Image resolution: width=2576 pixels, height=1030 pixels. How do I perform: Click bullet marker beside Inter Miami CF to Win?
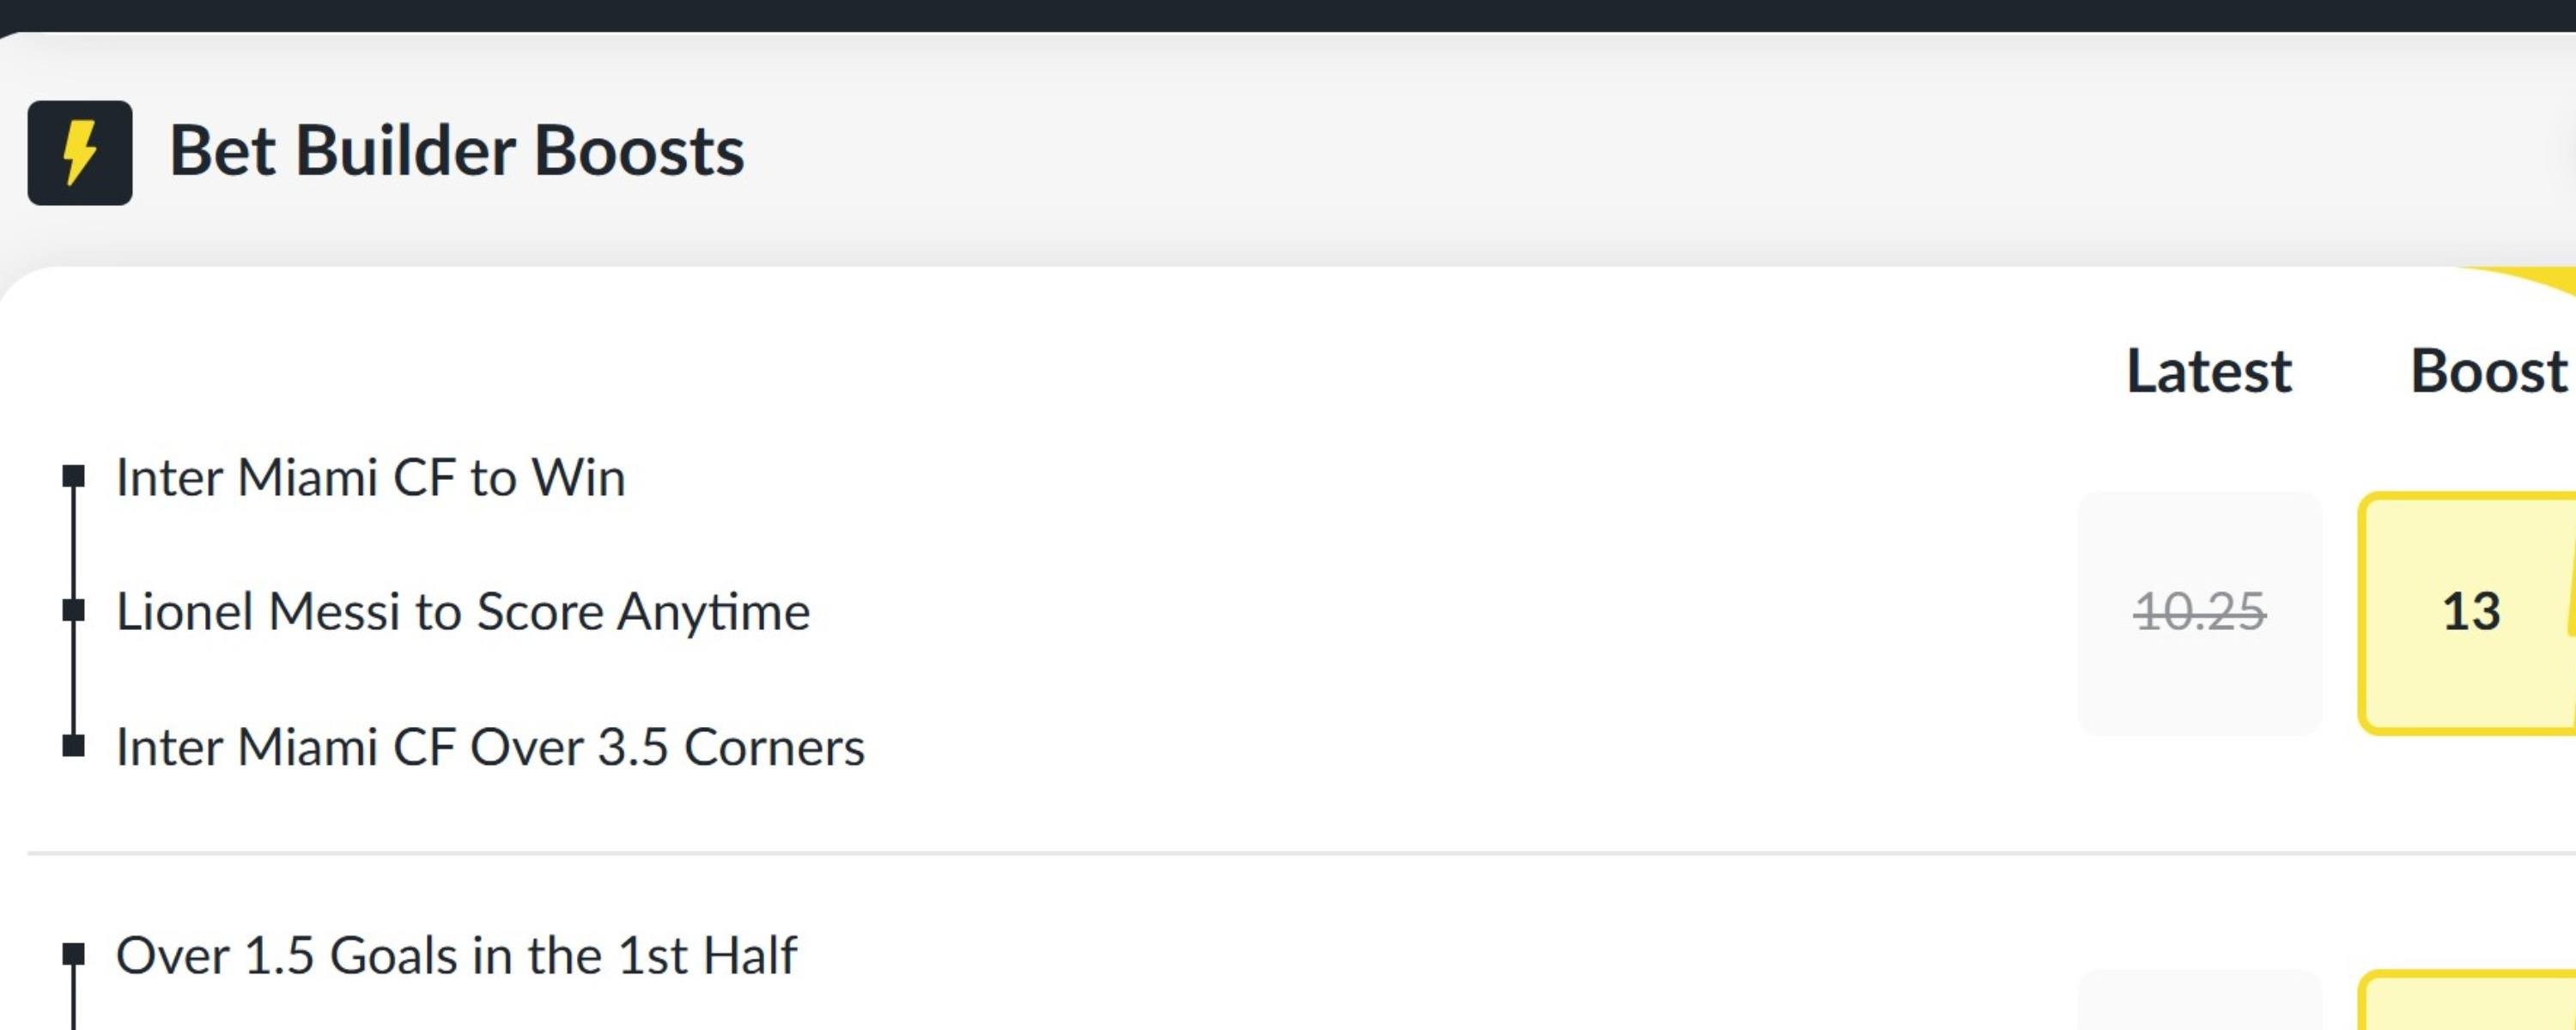coord(73,476)
